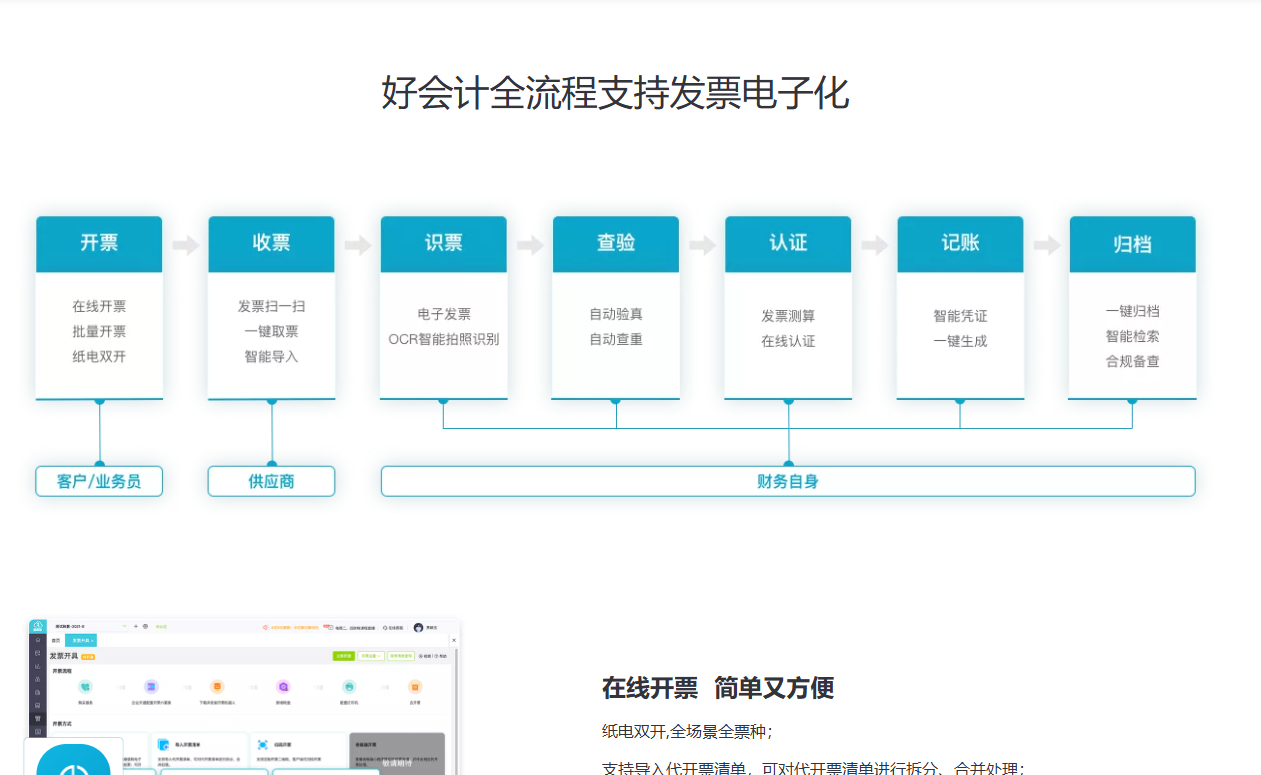Select the 自动验真 text line
Image resolution: width=1261 pixels, height=775 pixels.
616,314
